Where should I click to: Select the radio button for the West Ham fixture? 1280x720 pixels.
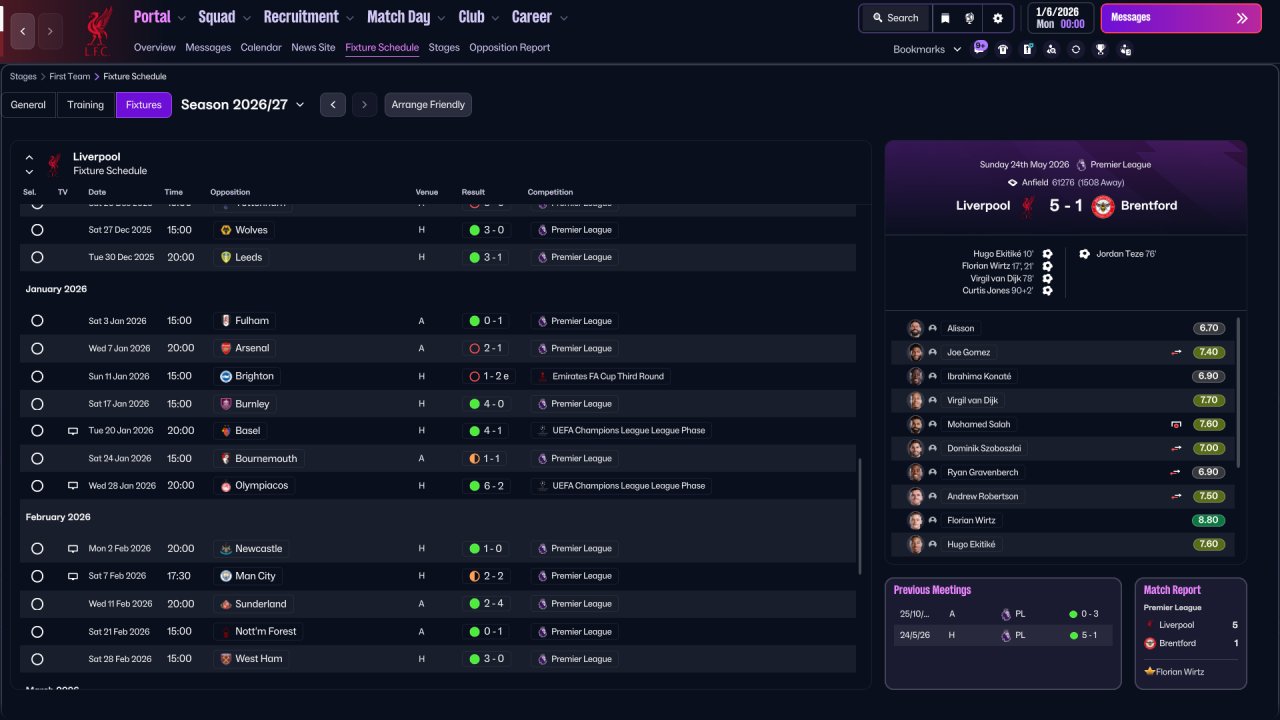click(x=37, y=659)
